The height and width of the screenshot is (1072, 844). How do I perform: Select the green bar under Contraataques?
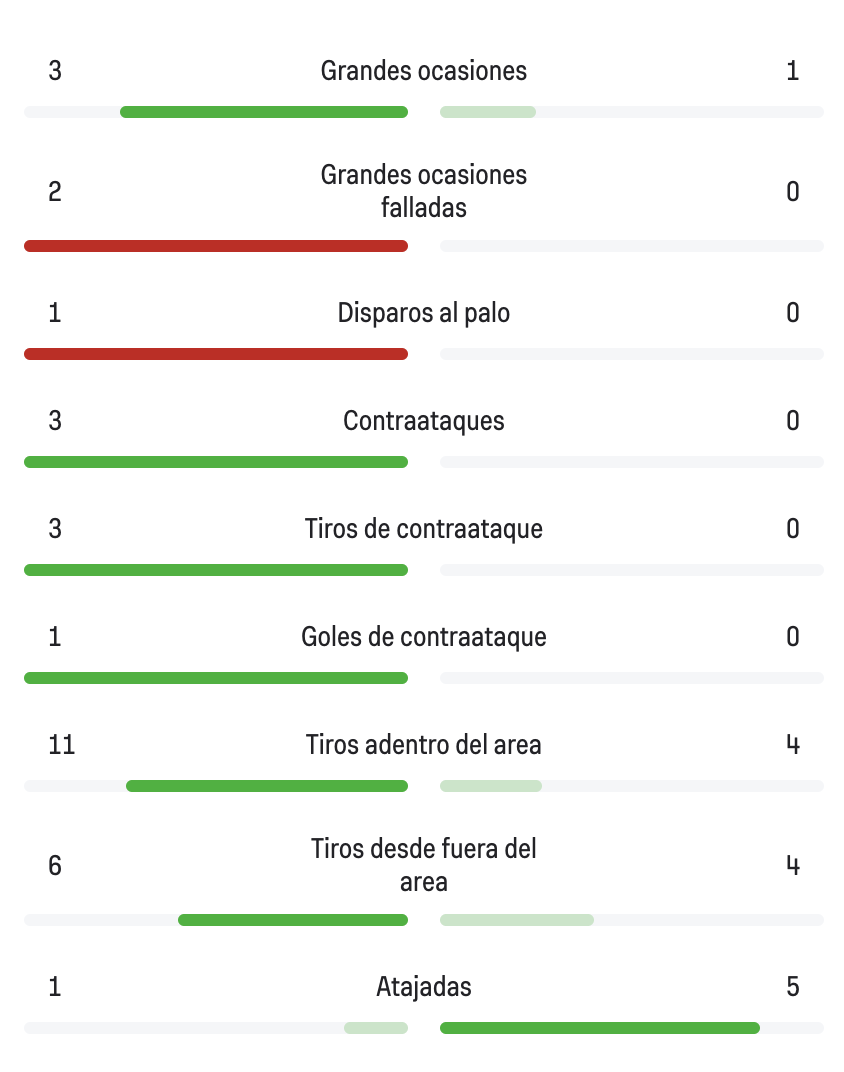216,462
